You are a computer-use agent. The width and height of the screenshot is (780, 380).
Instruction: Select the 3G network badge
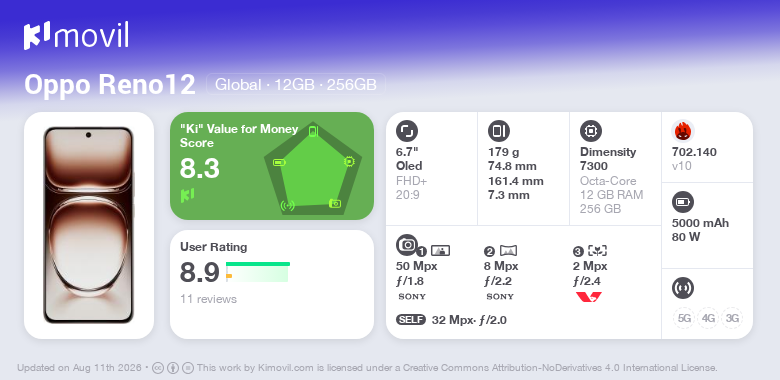732,318
